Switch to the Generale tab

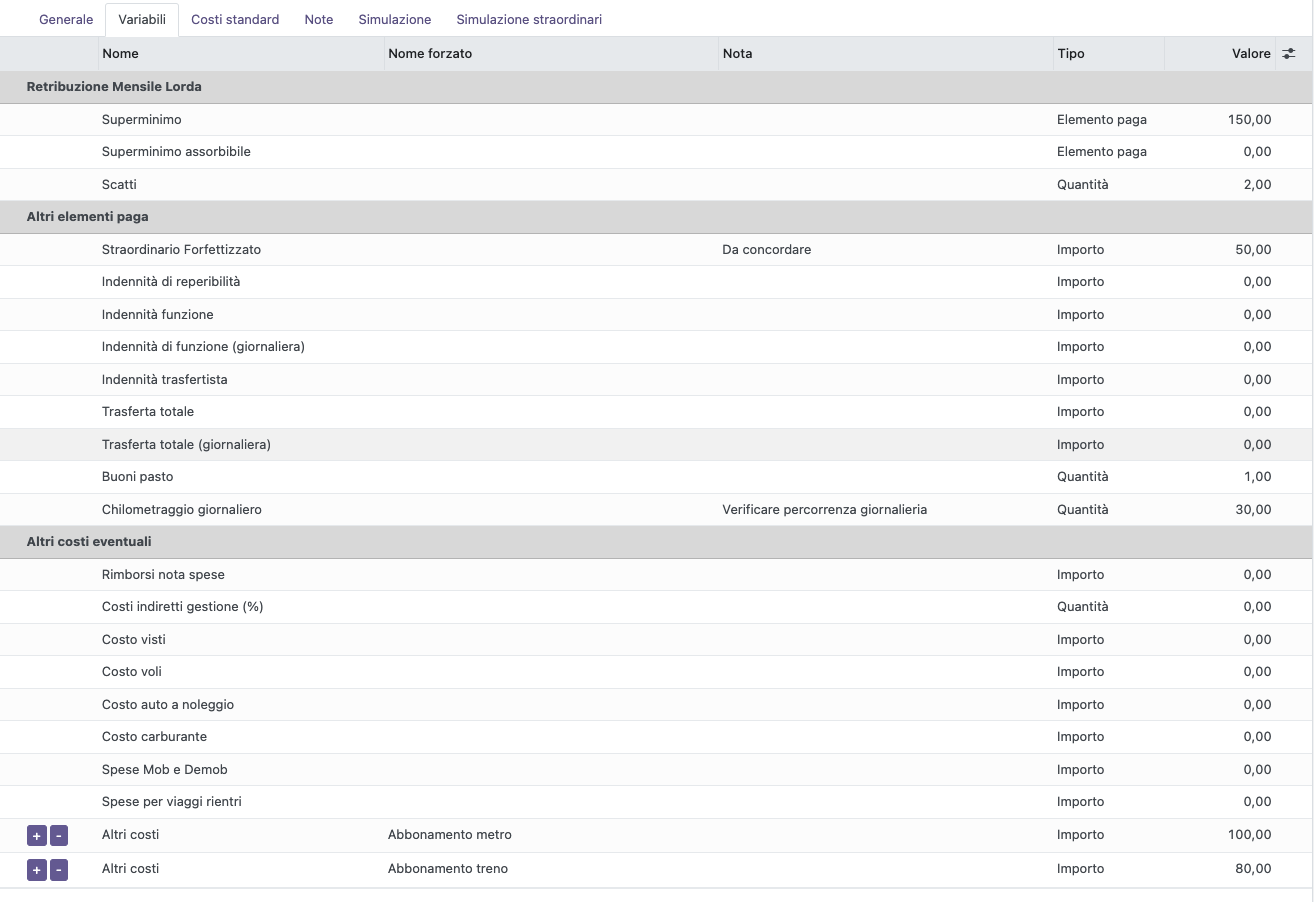(66, 20)
